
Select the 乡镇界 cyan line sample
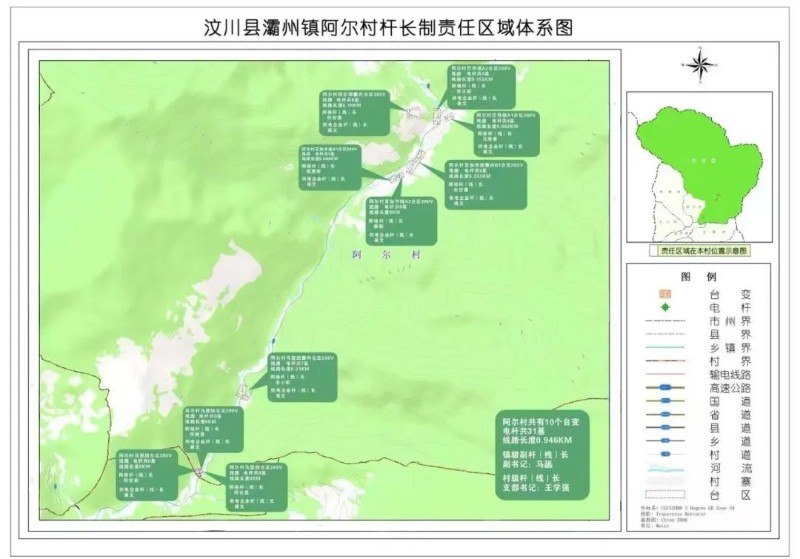[x=665, y=348]
